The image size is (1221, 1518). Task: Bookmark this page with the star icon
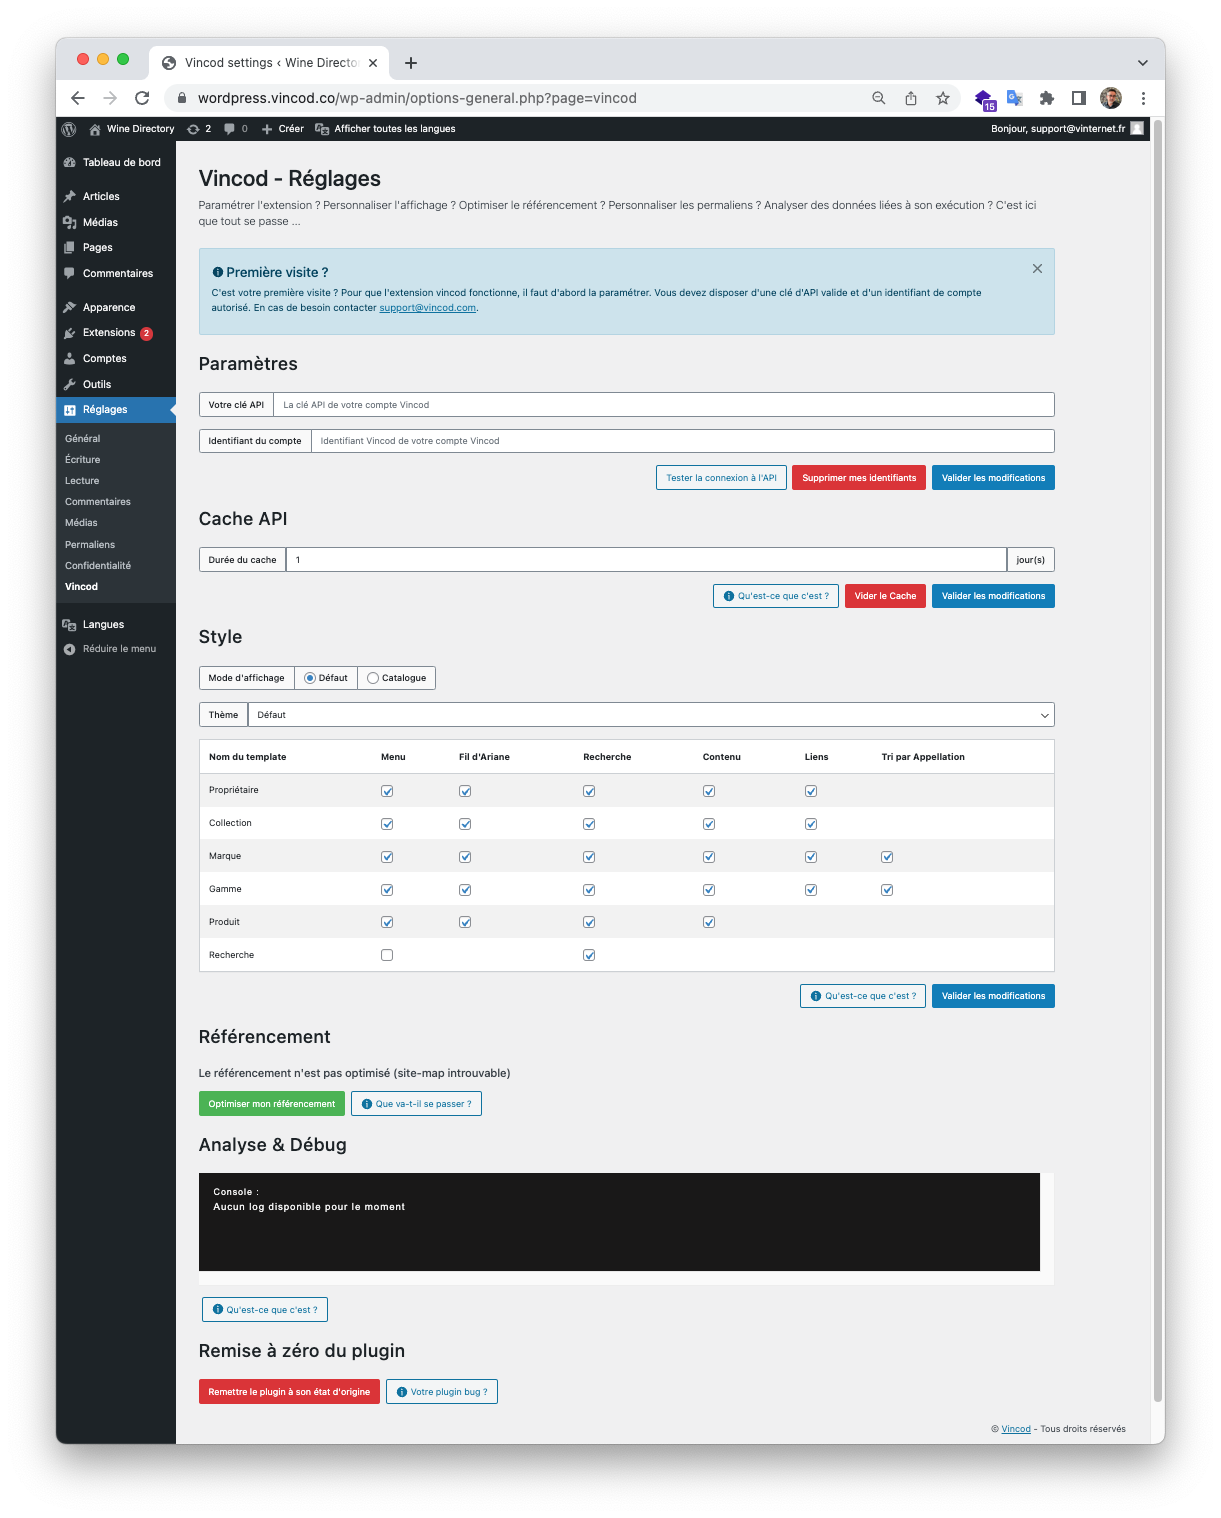(943, 98)
